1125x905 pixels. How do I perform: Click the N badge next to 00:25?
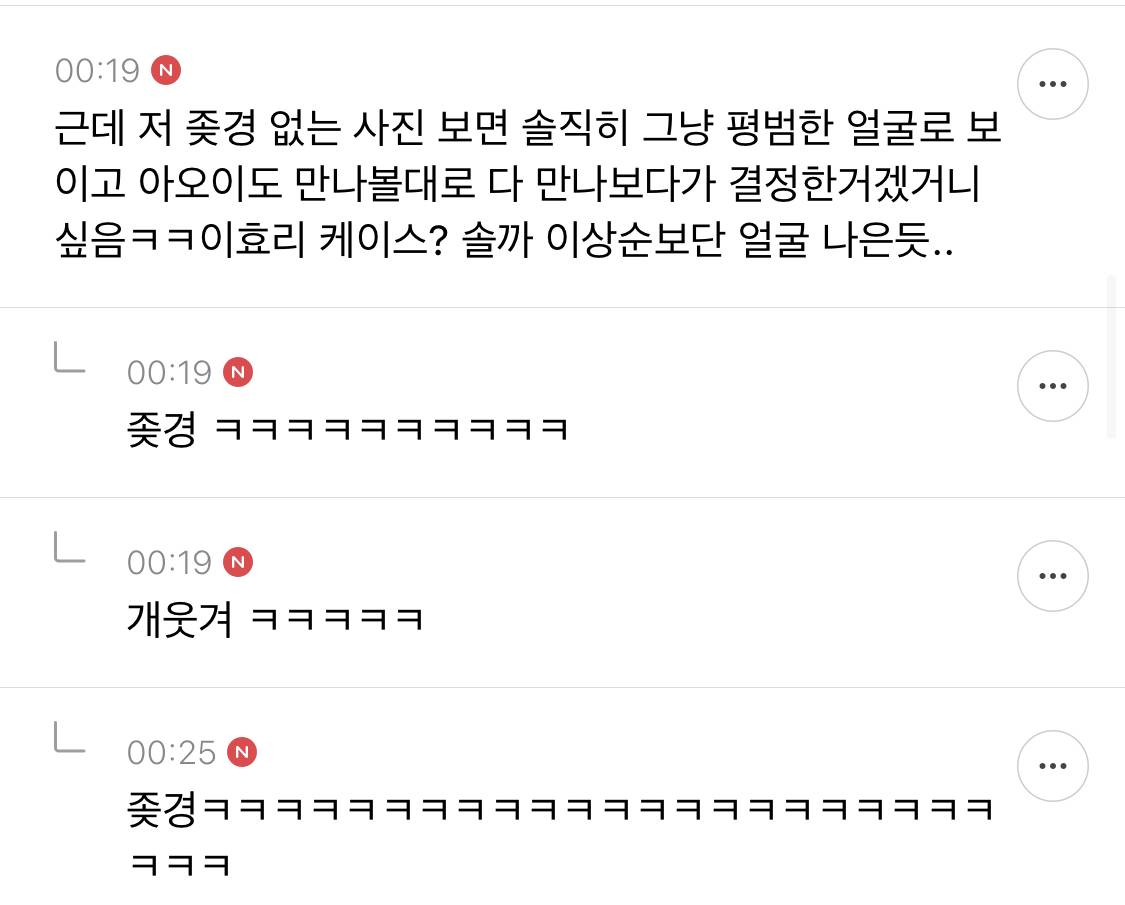tap(242, 751)
